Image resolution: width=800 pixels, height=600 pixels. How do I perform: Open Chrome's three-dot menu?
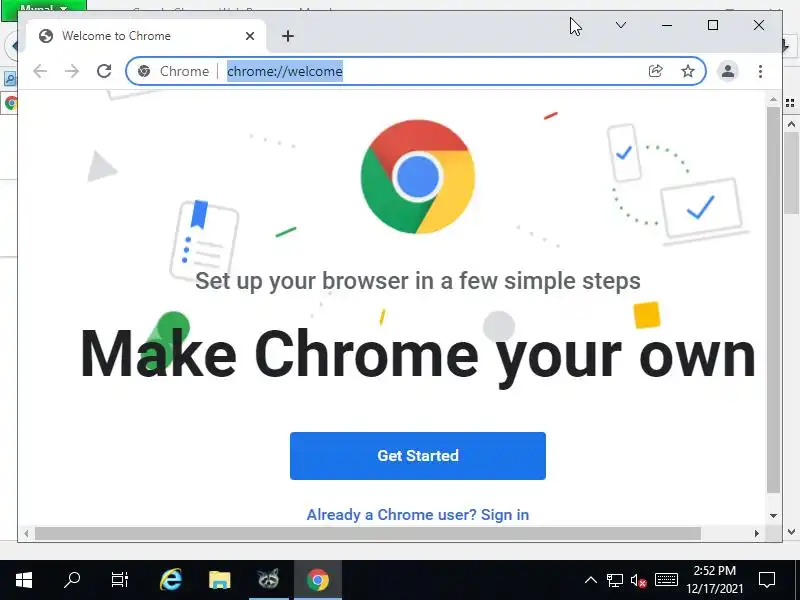tap(760, 71)
